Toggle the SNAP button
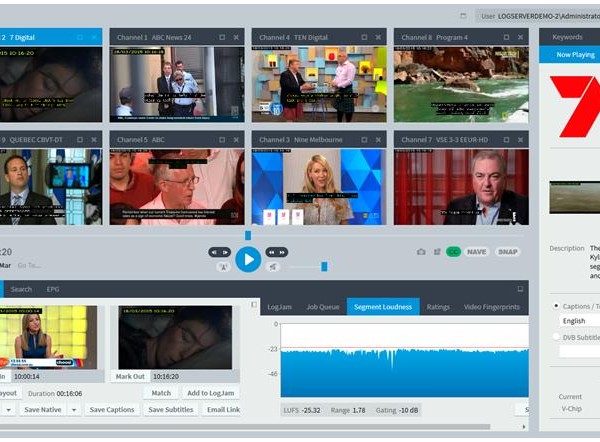The width and height of the screenshot is (600, 442). coord(508,252)
